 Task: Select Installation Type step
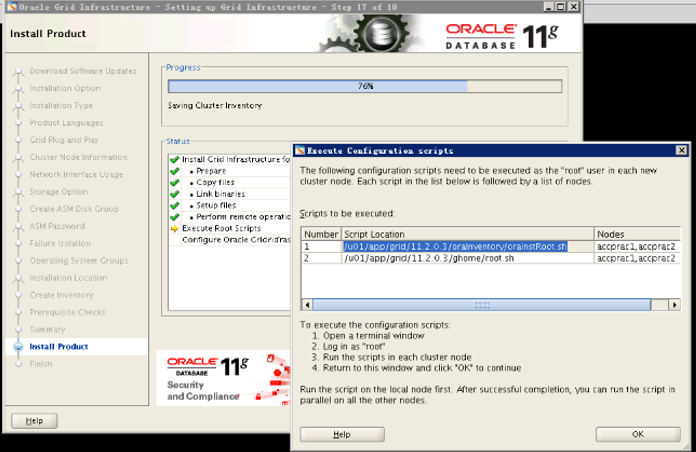pyautogui.click(x=61, y=106)
